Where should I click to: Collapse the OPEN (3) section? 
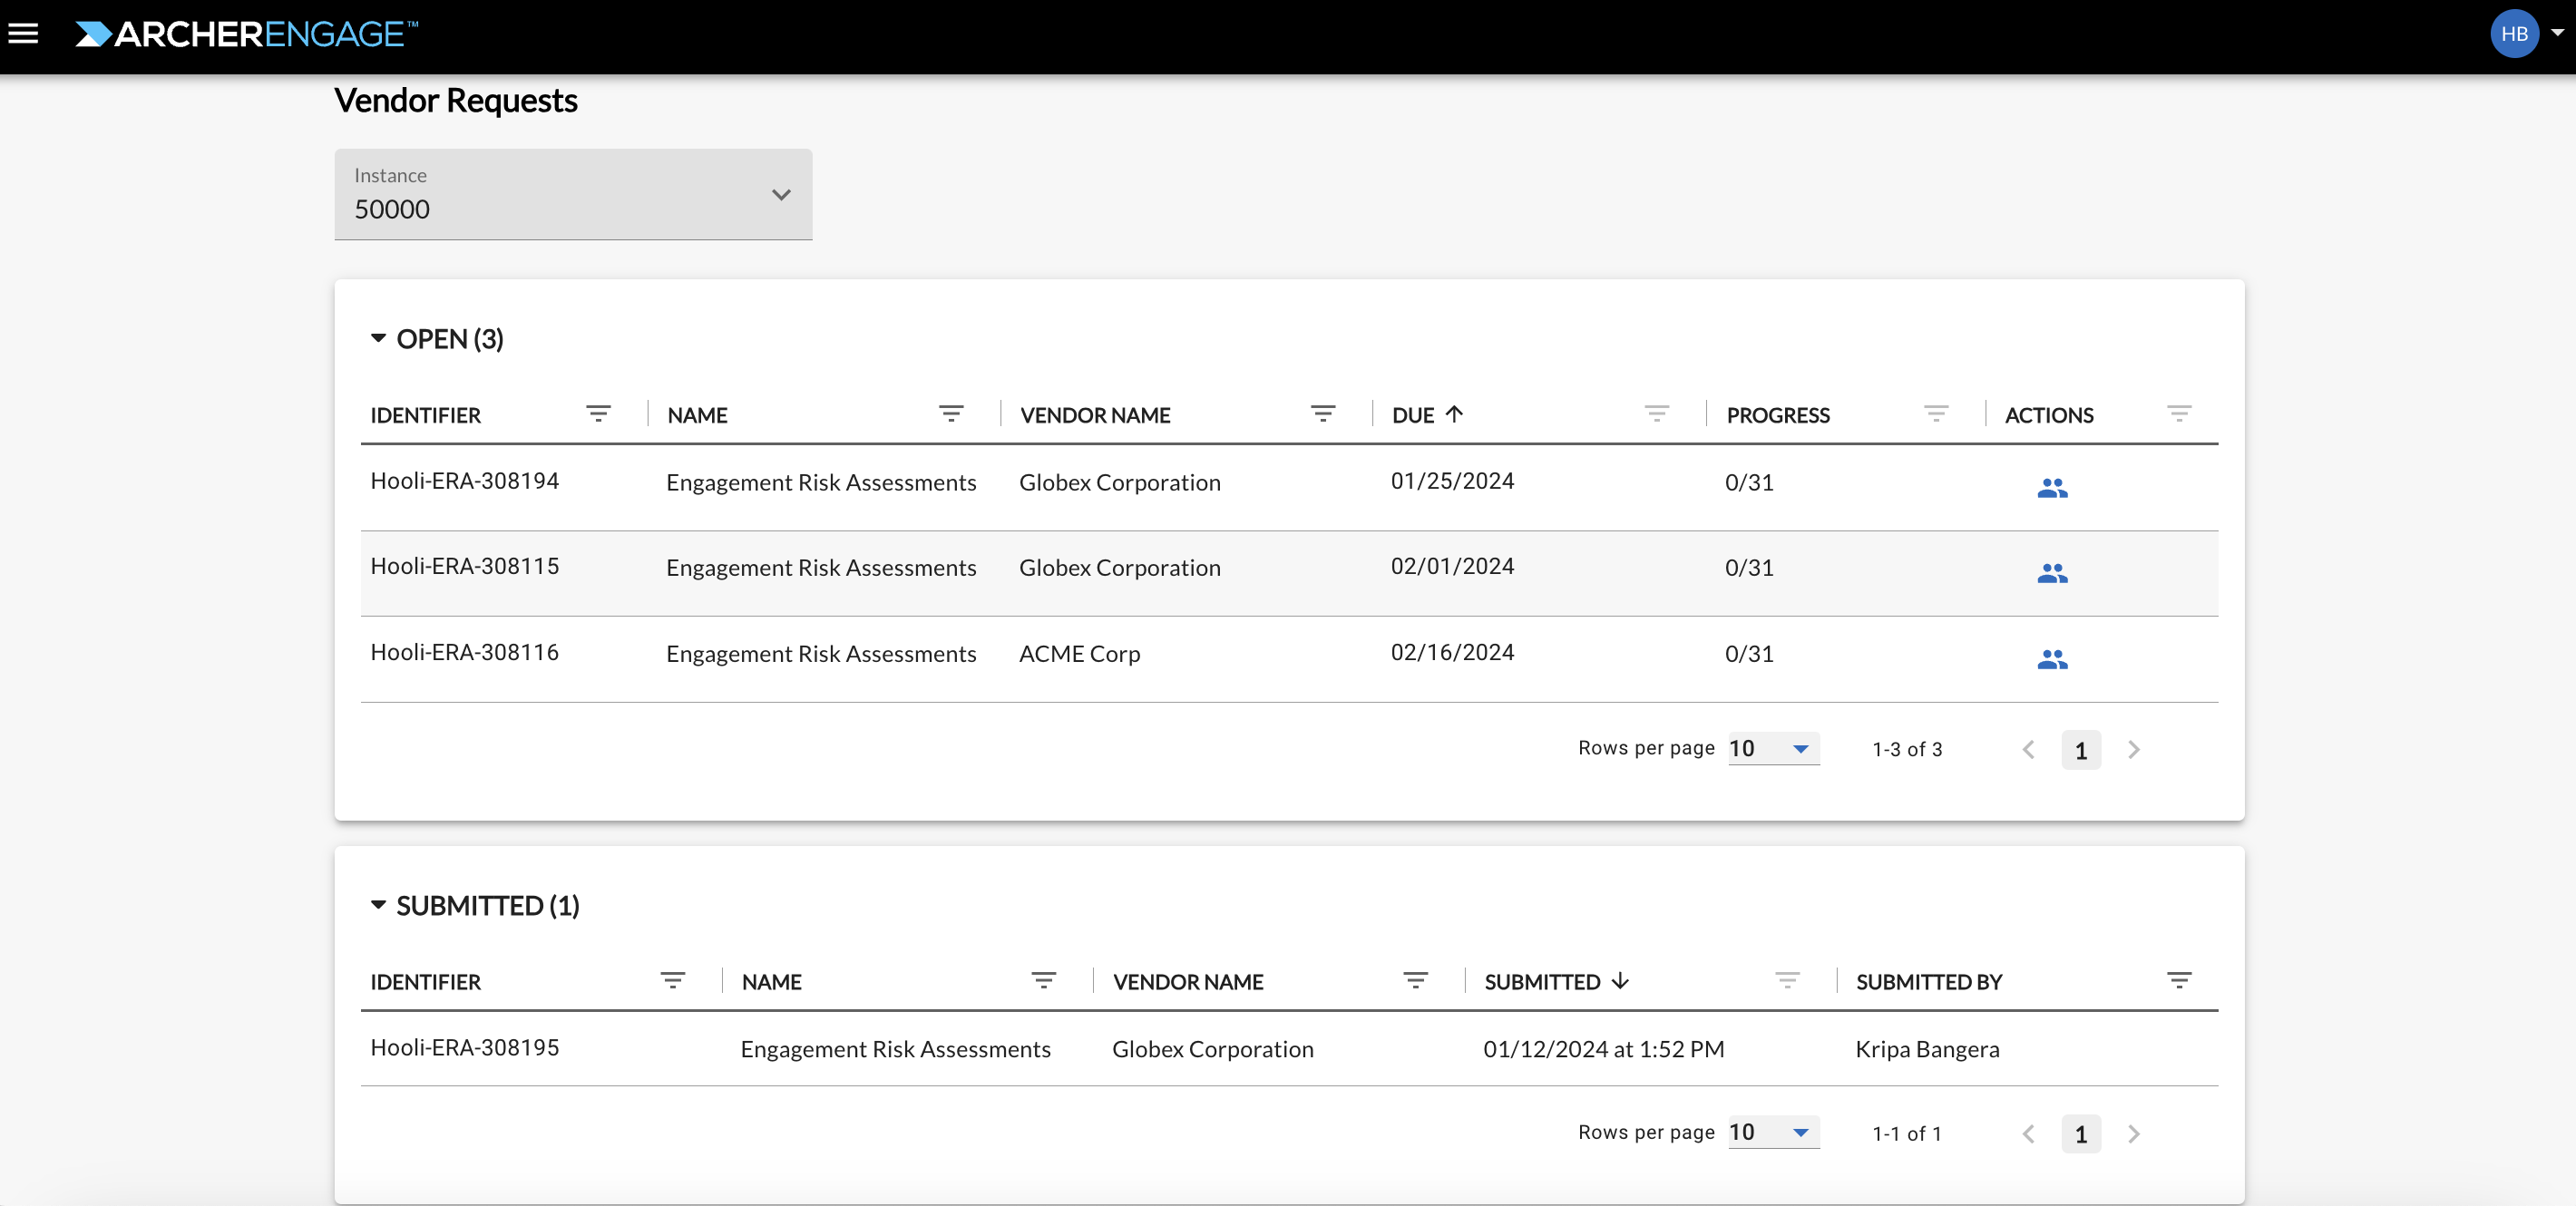click(378, 338)
